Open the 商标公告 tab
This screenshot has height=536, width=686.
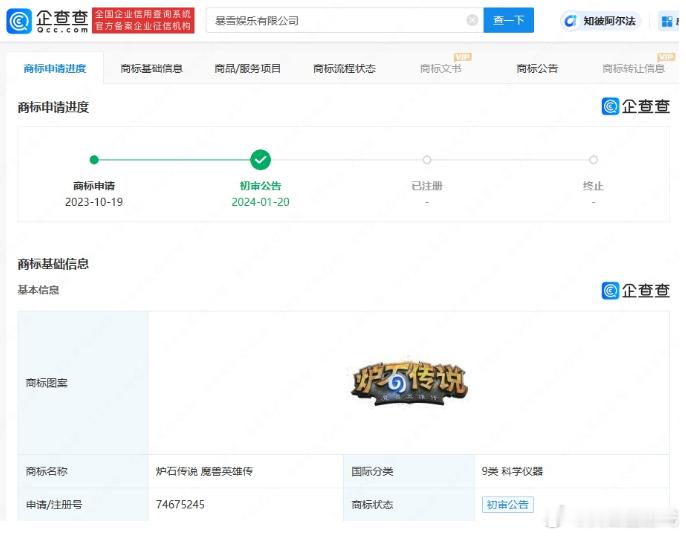click(x=537, y=68)
